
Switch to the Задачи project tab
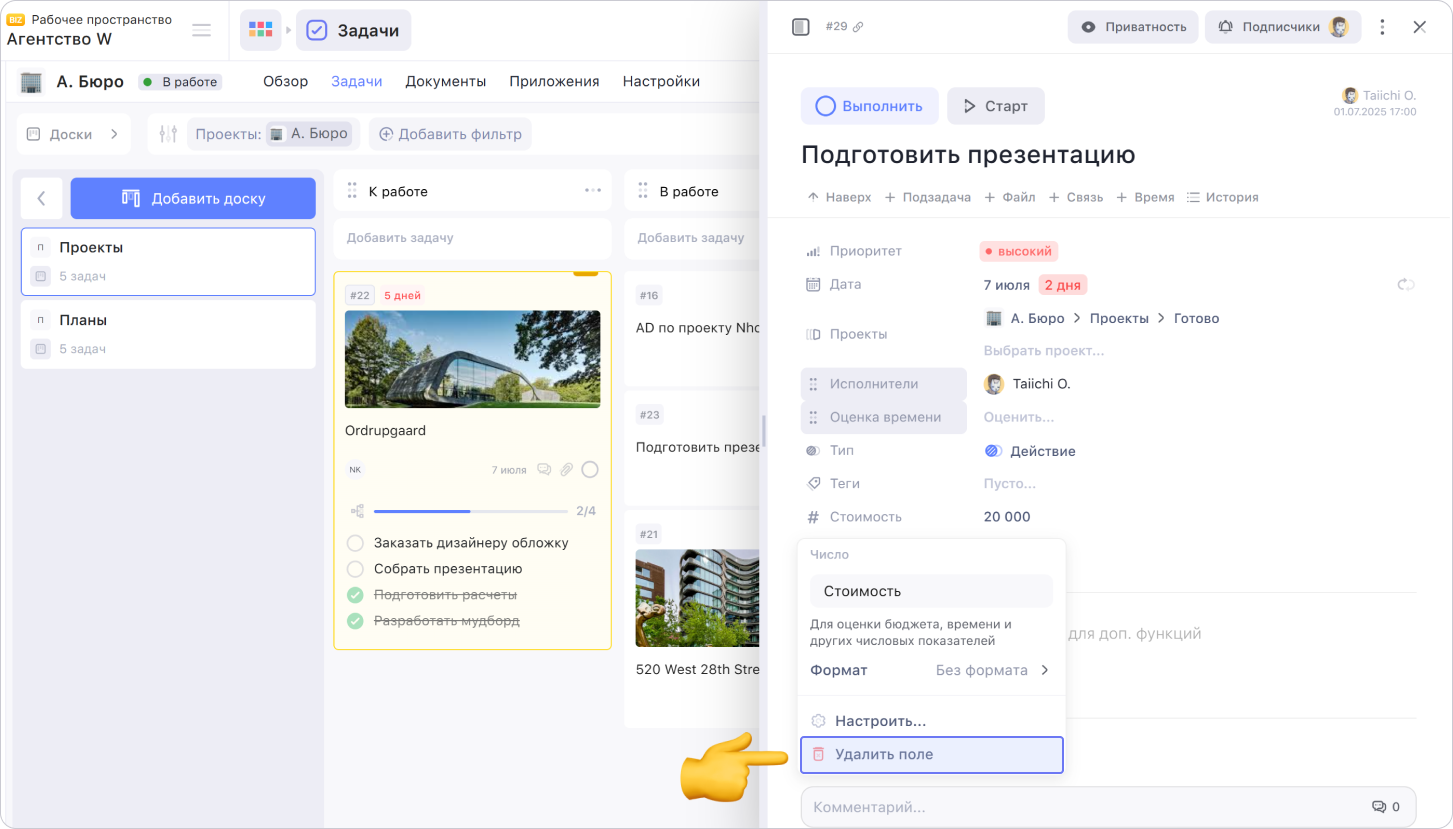tap(357, 81)
